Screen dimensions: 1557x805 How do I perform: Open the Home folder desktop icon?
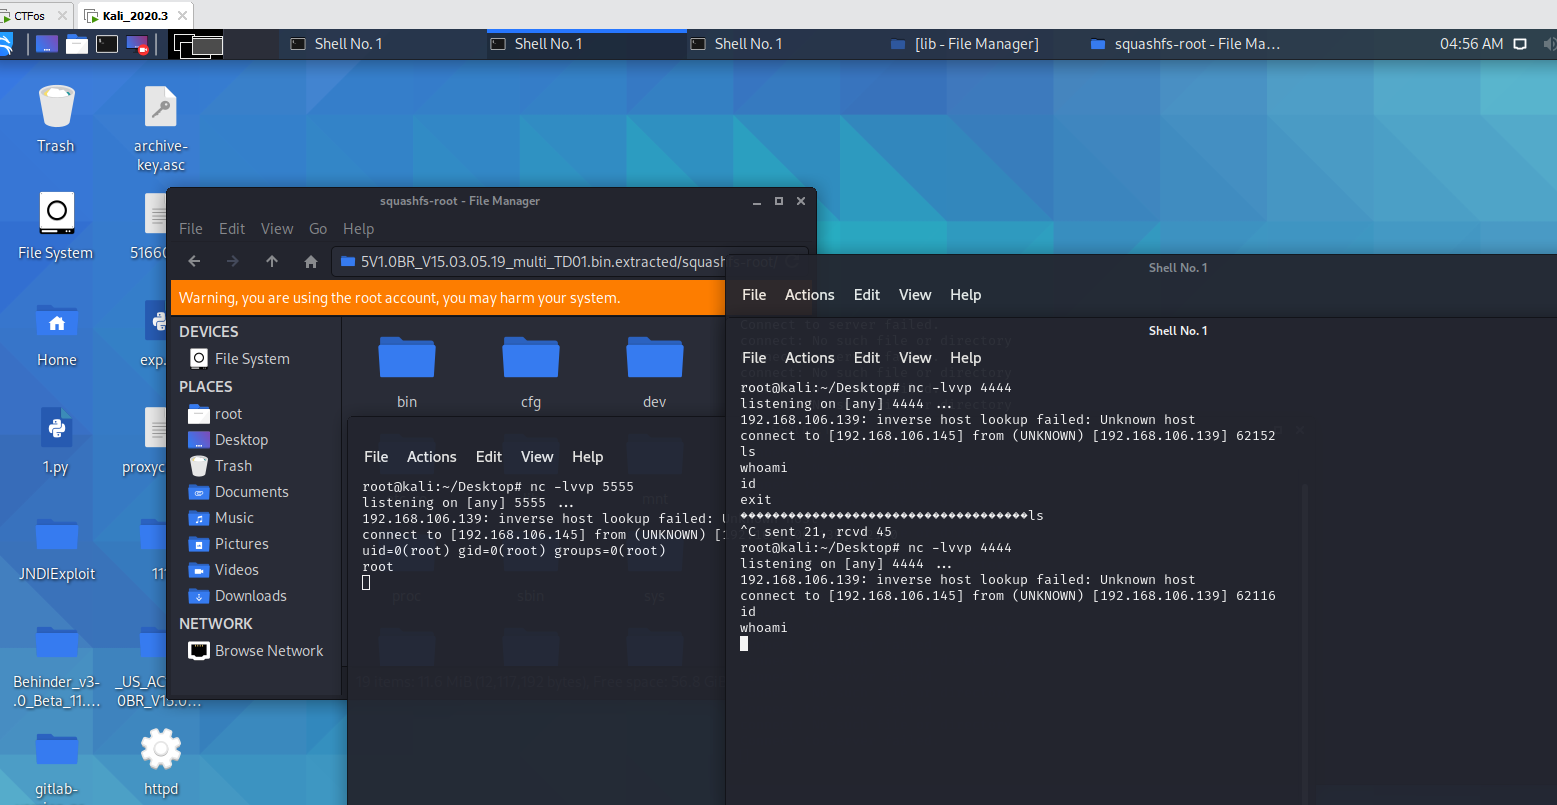[56, 334]
